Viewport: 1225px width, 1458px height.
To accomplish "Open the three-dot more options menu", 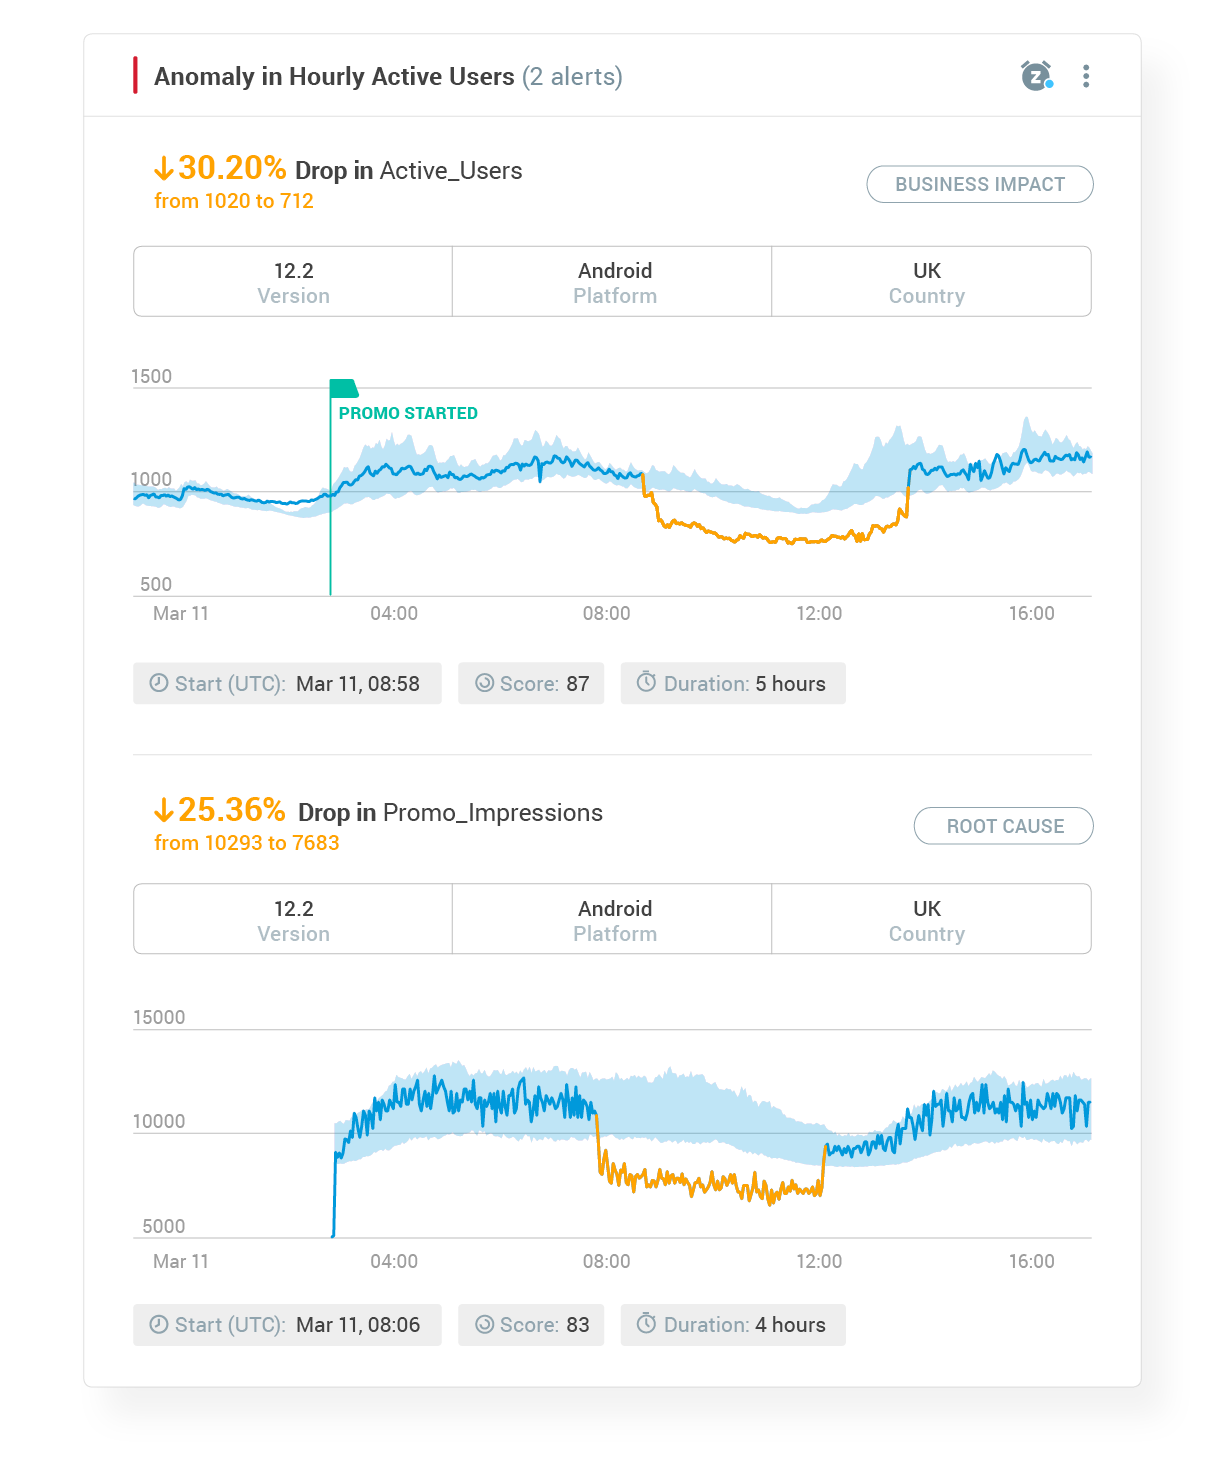I will 1086,76.
